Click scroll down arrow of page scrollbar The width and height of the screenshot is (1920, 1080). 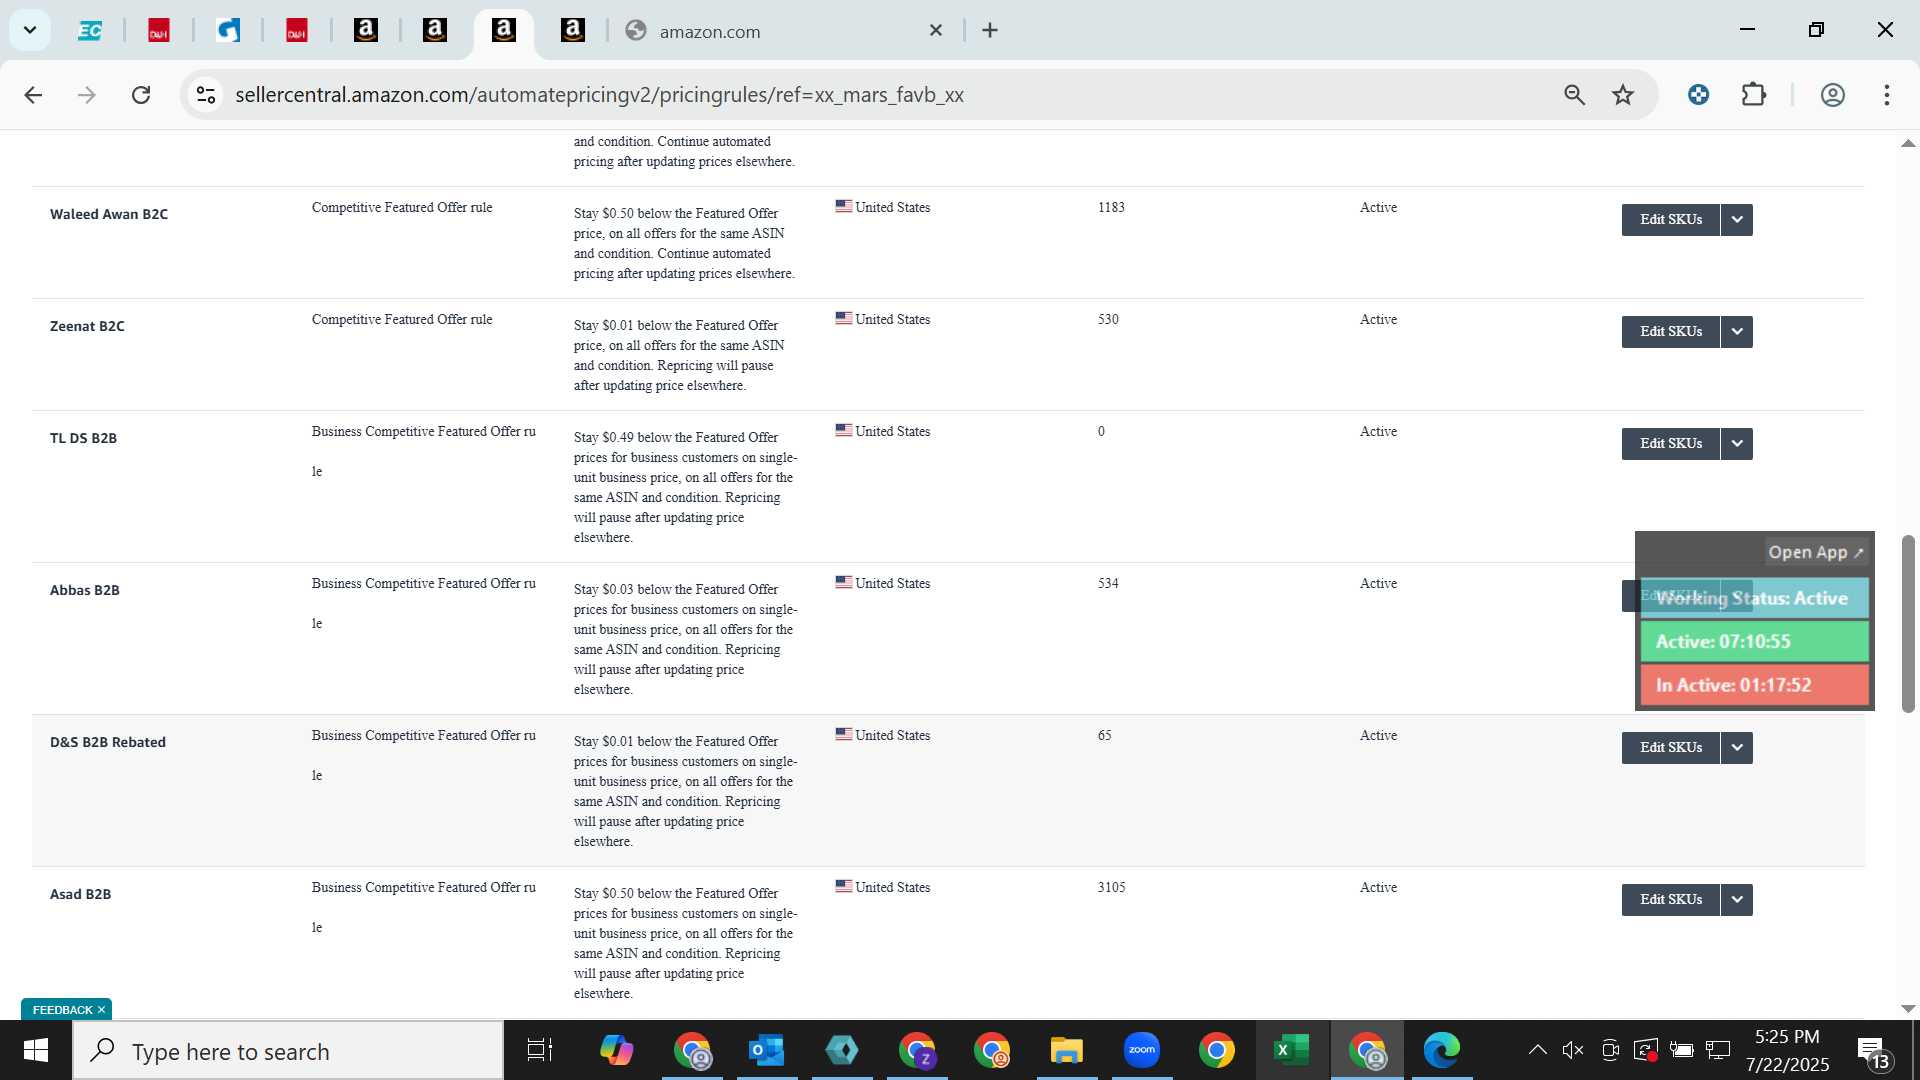[1908, 1009]
